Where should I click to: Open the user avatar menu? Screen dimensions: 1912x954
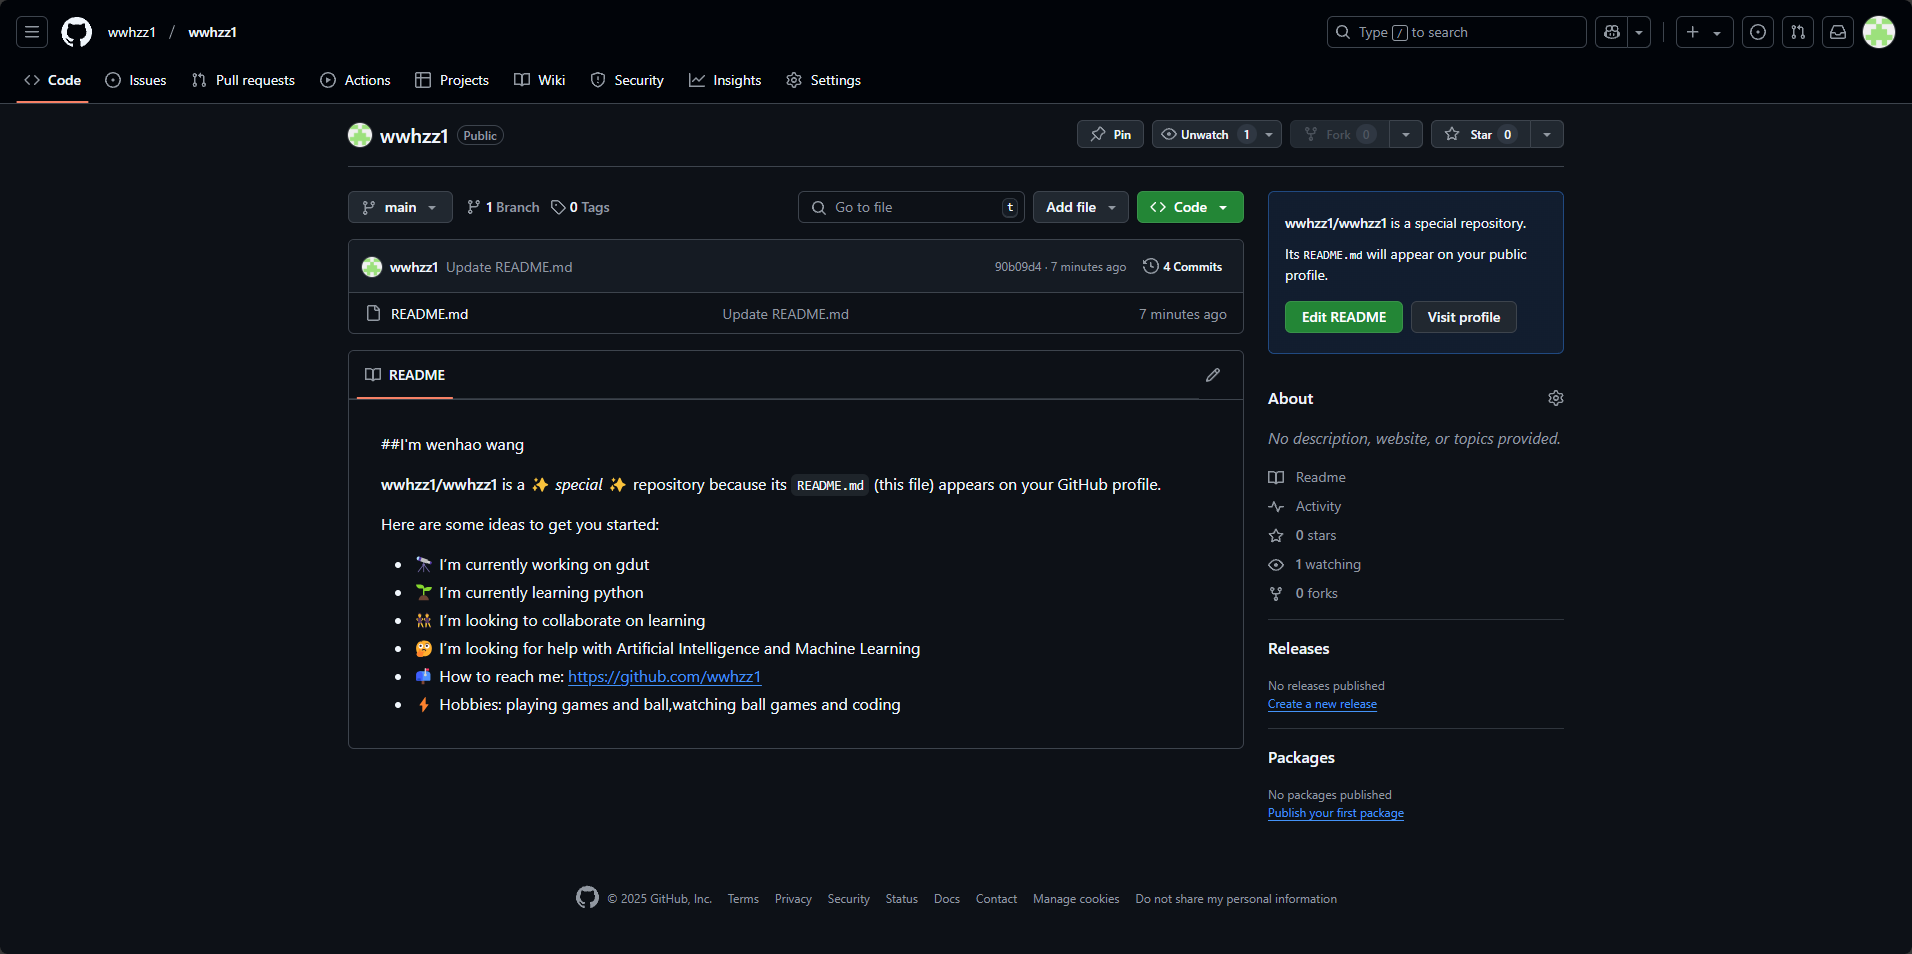tap(1879, 32)
